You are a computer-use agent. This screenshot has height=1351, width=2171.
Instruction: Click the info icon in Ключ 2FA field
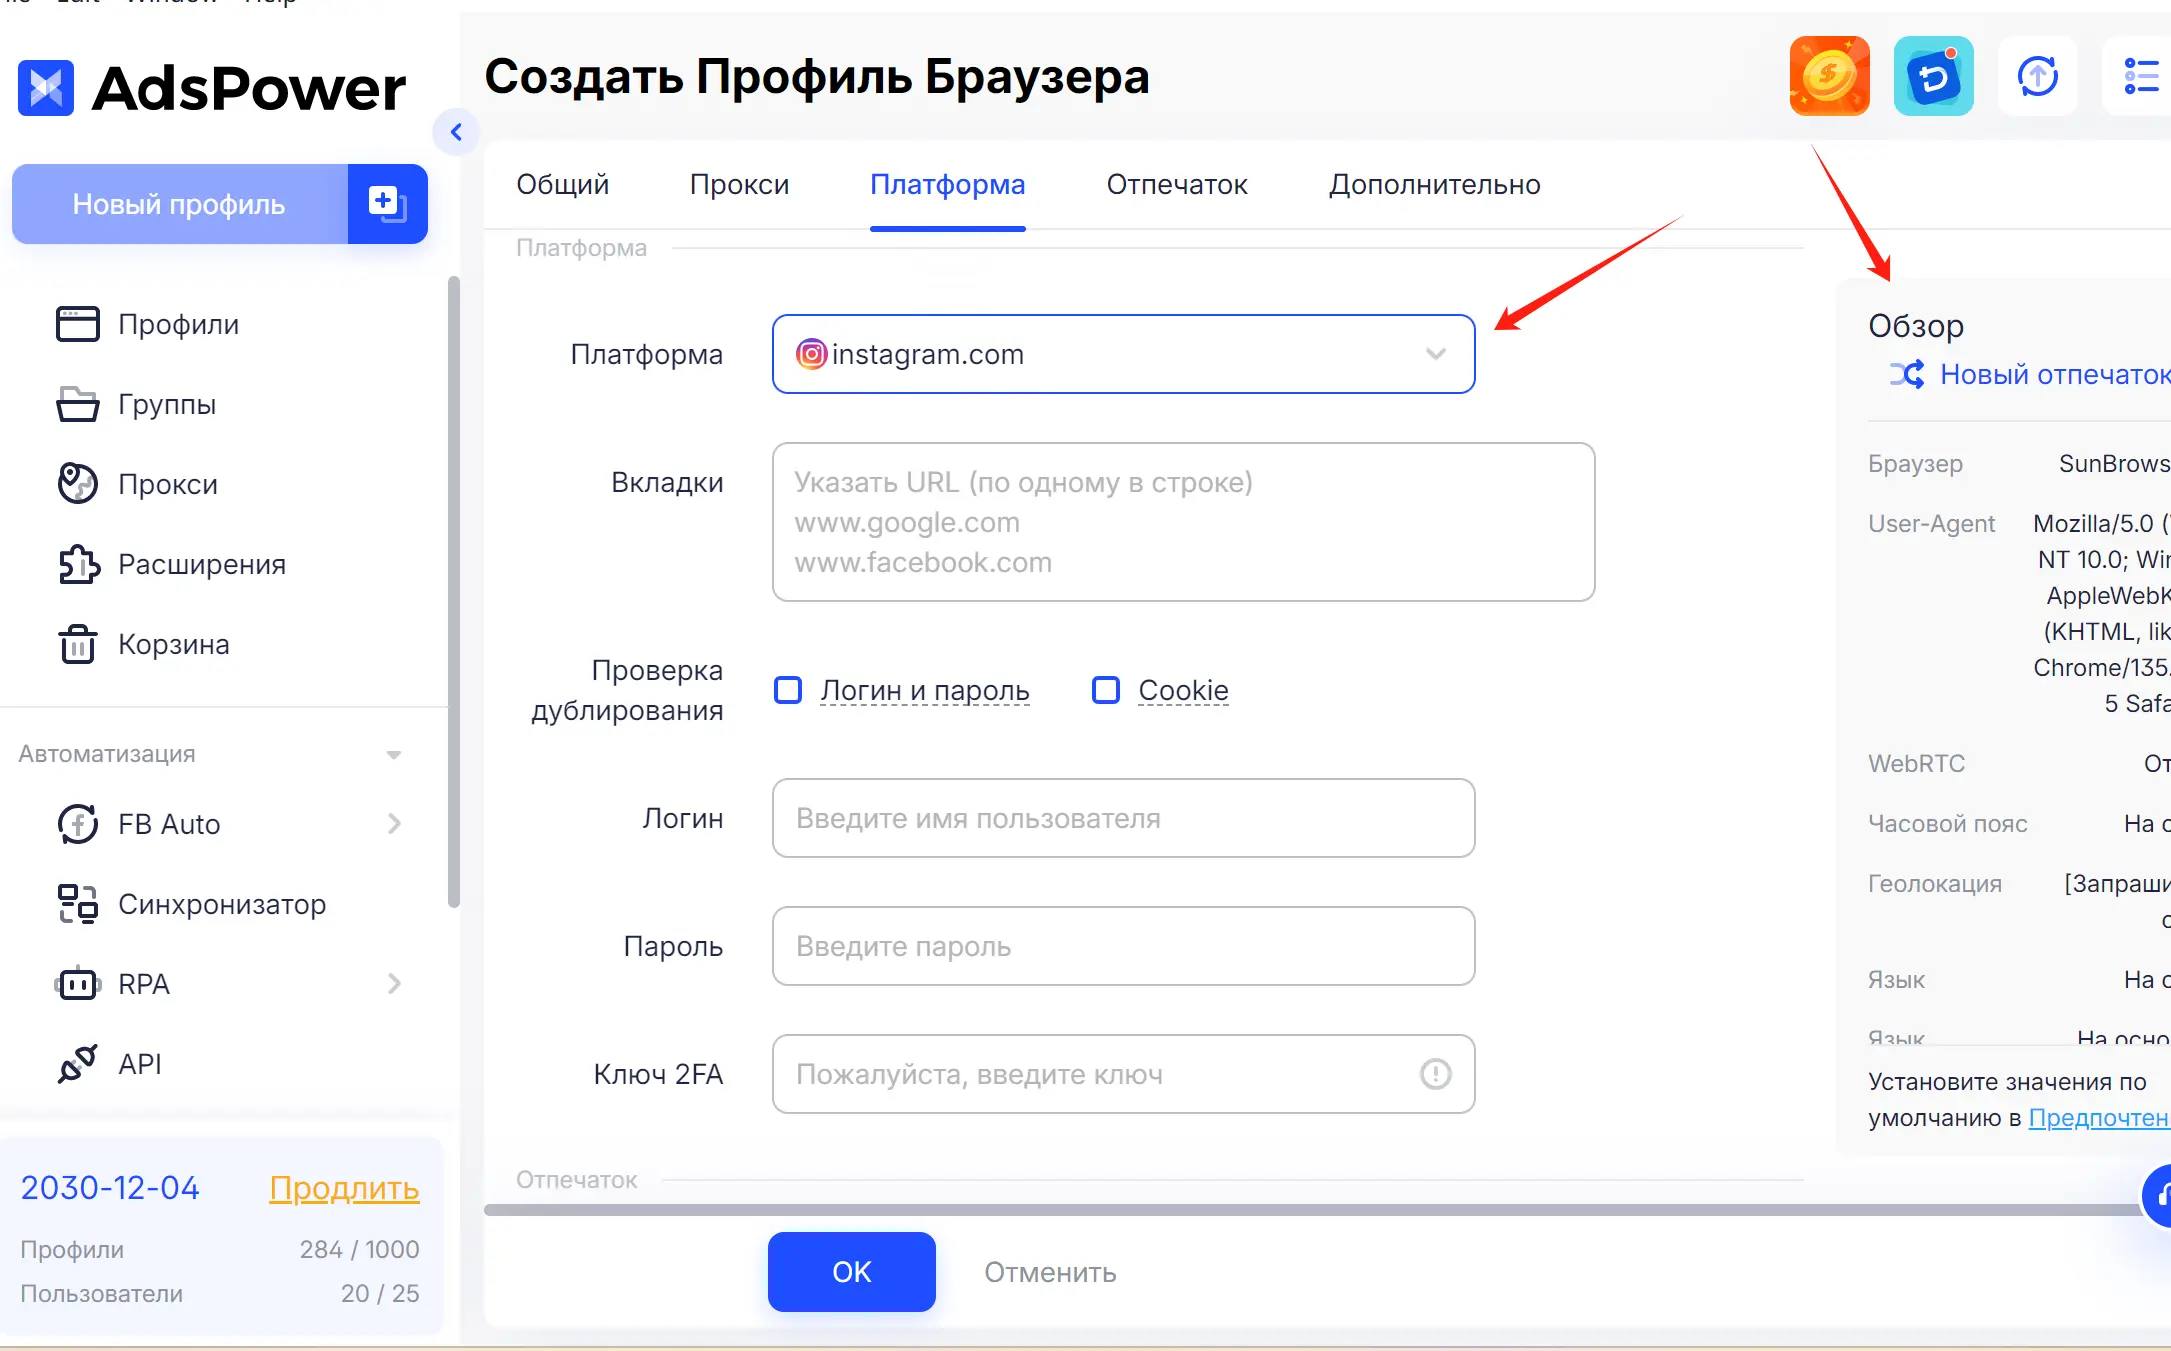click(1436, 1074)
